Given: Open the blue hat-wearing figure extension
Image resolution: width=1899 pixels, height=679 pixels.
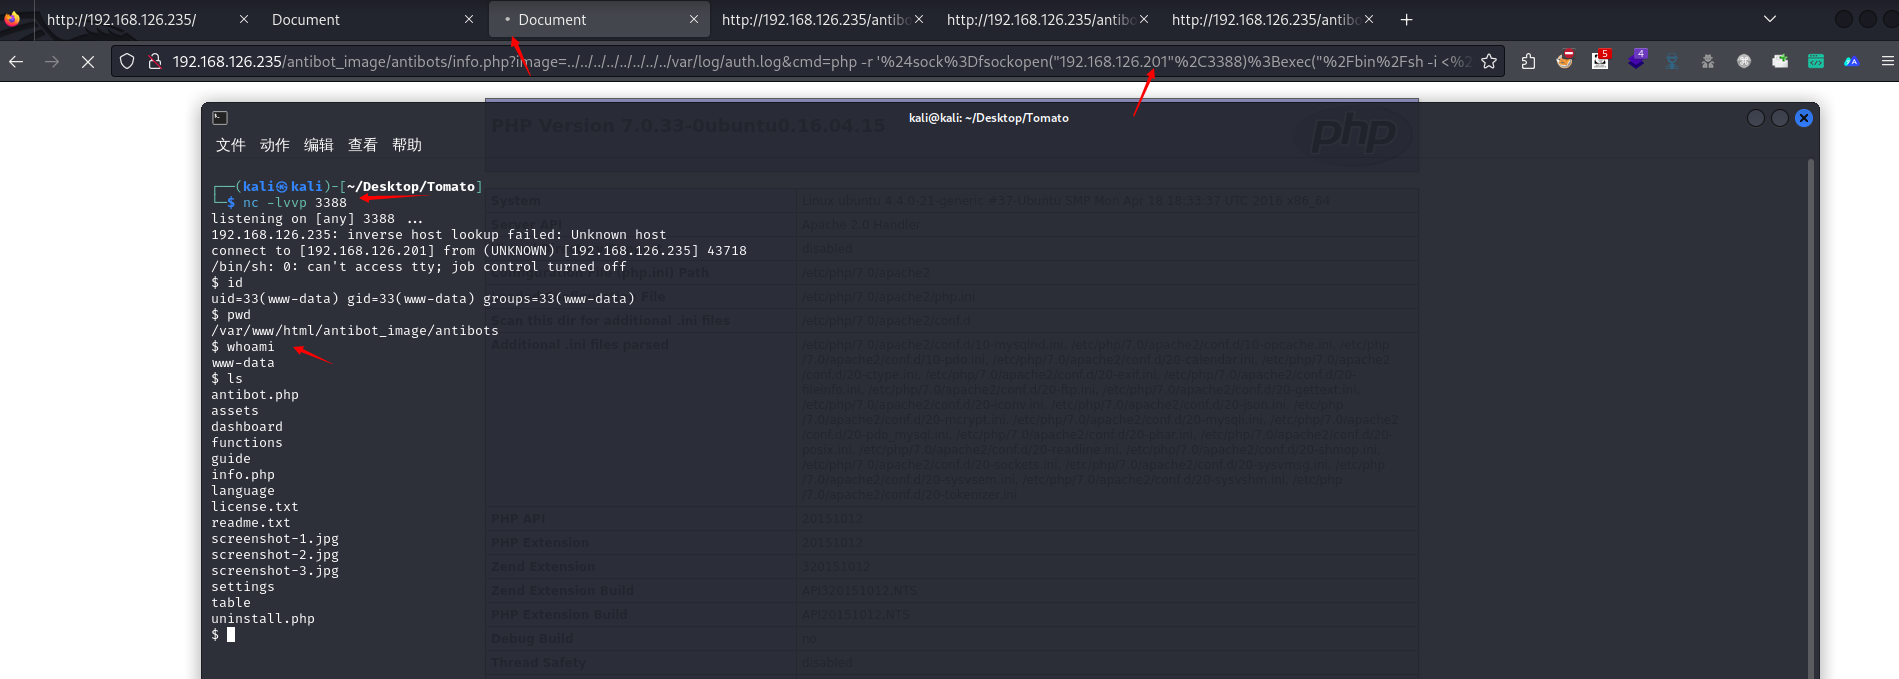Looking at the screenshot, I should [1672, 61].
